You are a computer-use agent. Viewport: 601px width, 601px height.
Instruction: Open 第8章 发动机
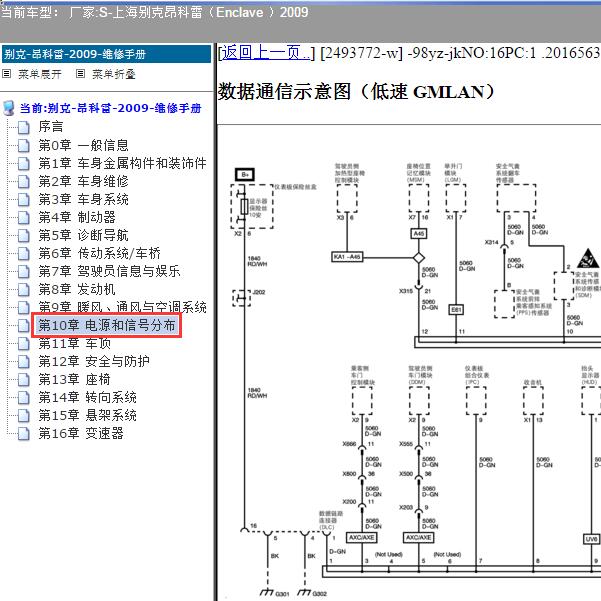pos(77,289)
